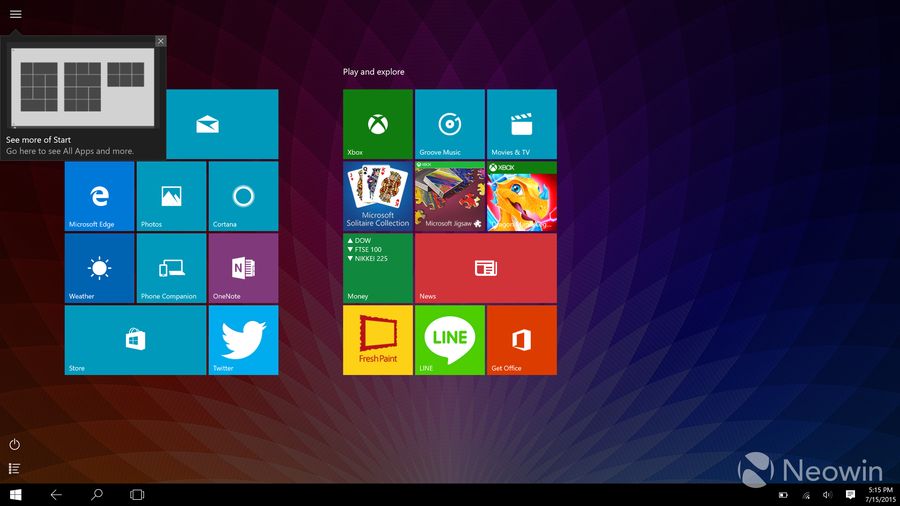
Task: Open the News tile
Action: (486, 268)
